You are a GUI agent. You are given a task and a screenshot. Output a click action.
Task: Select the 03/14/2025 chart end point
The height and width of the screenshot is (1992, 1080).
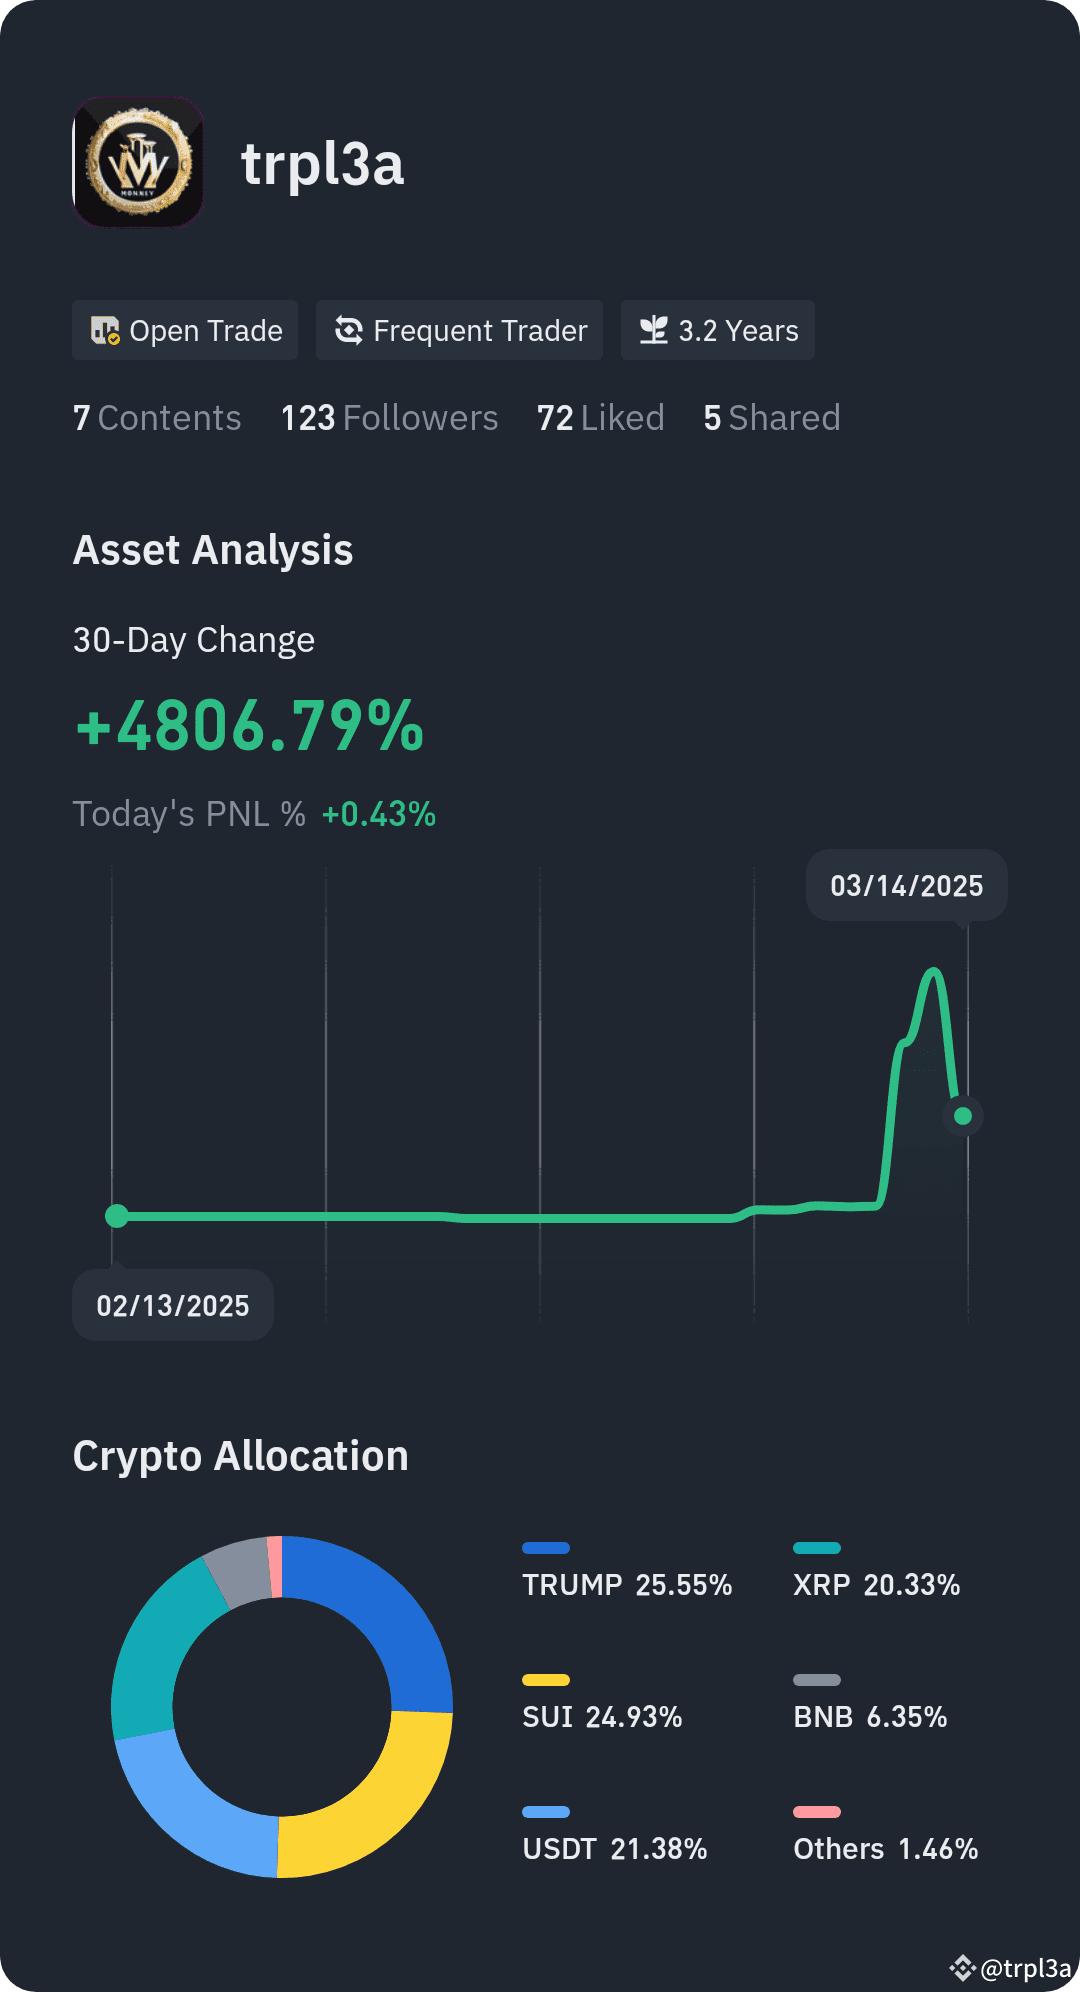[x=963, y=1116]
